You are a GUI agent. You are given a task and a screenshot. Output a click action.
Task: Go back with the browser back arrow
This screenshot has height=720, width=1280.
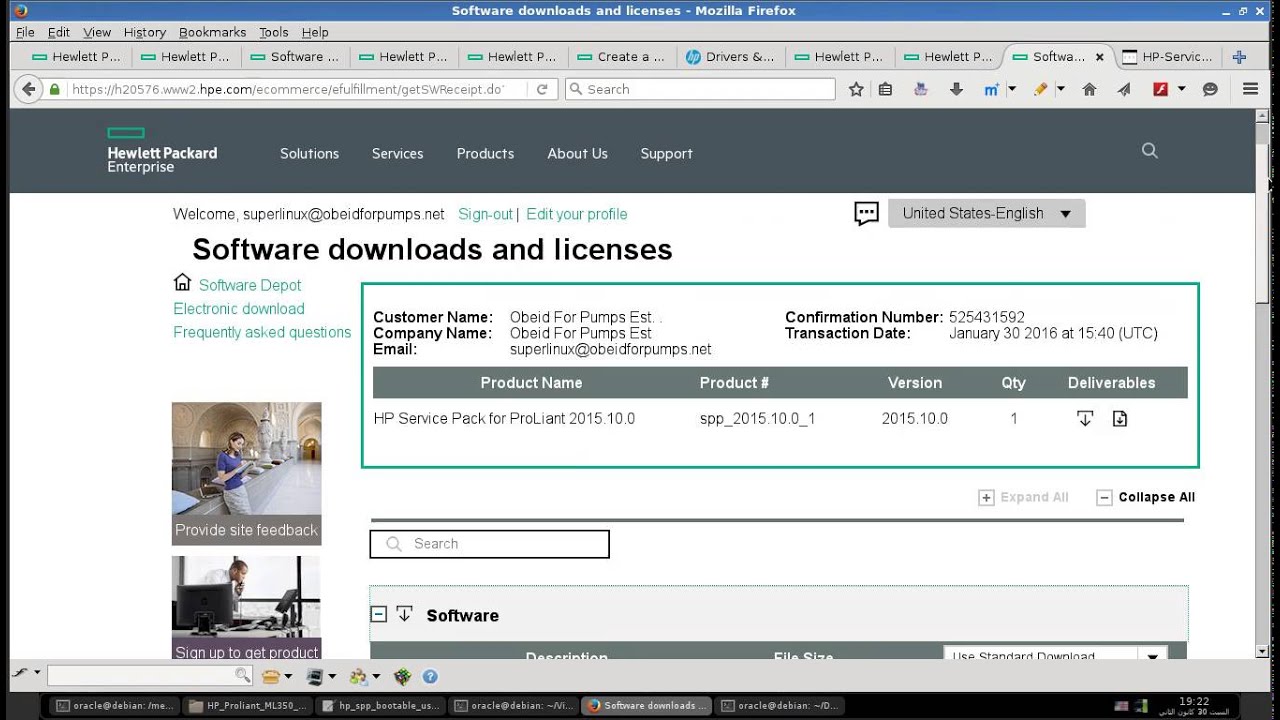[29, 89]
